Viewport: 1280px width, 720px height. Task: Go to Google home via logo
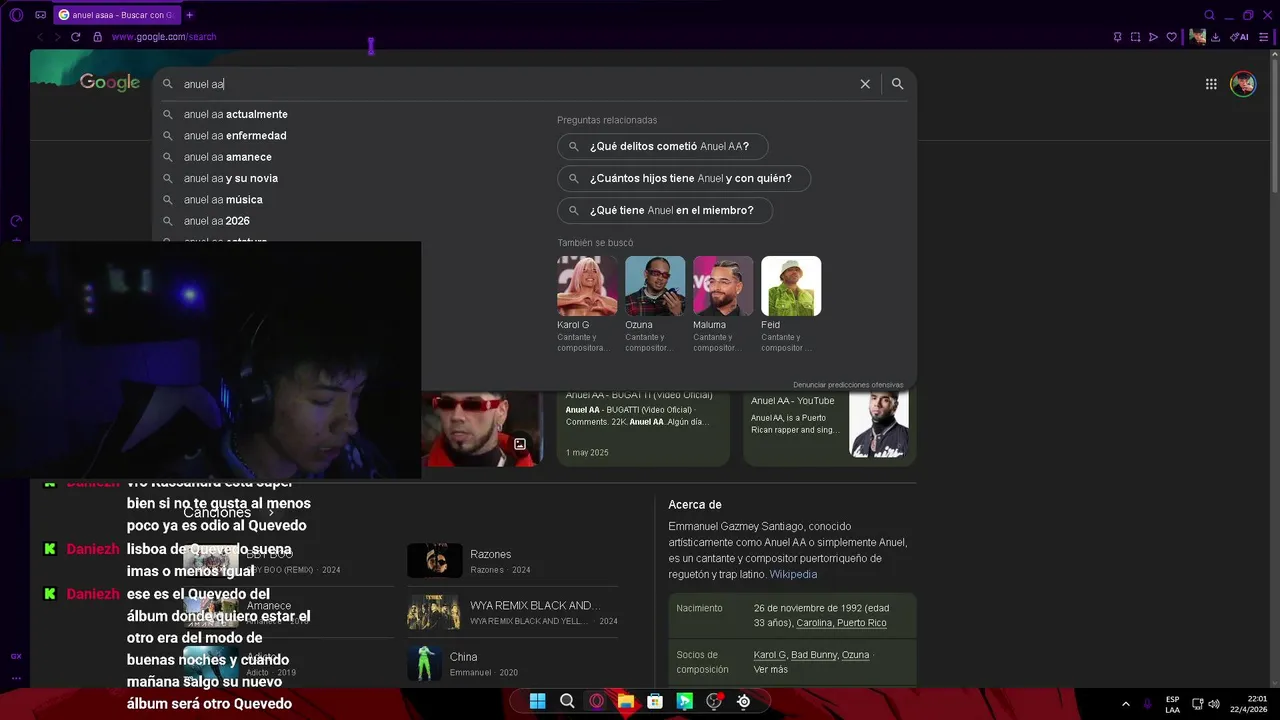(110, 83)
